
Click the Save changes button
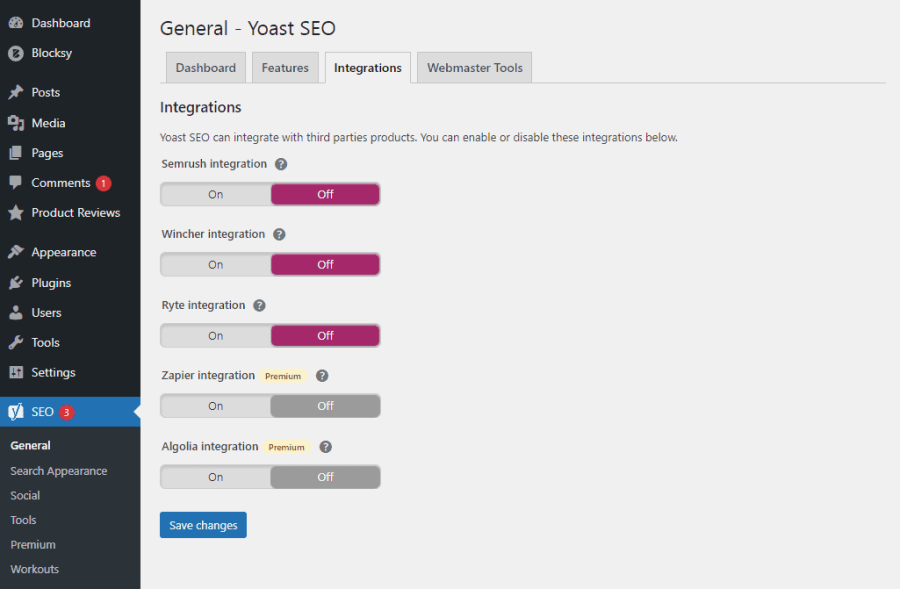203,525
